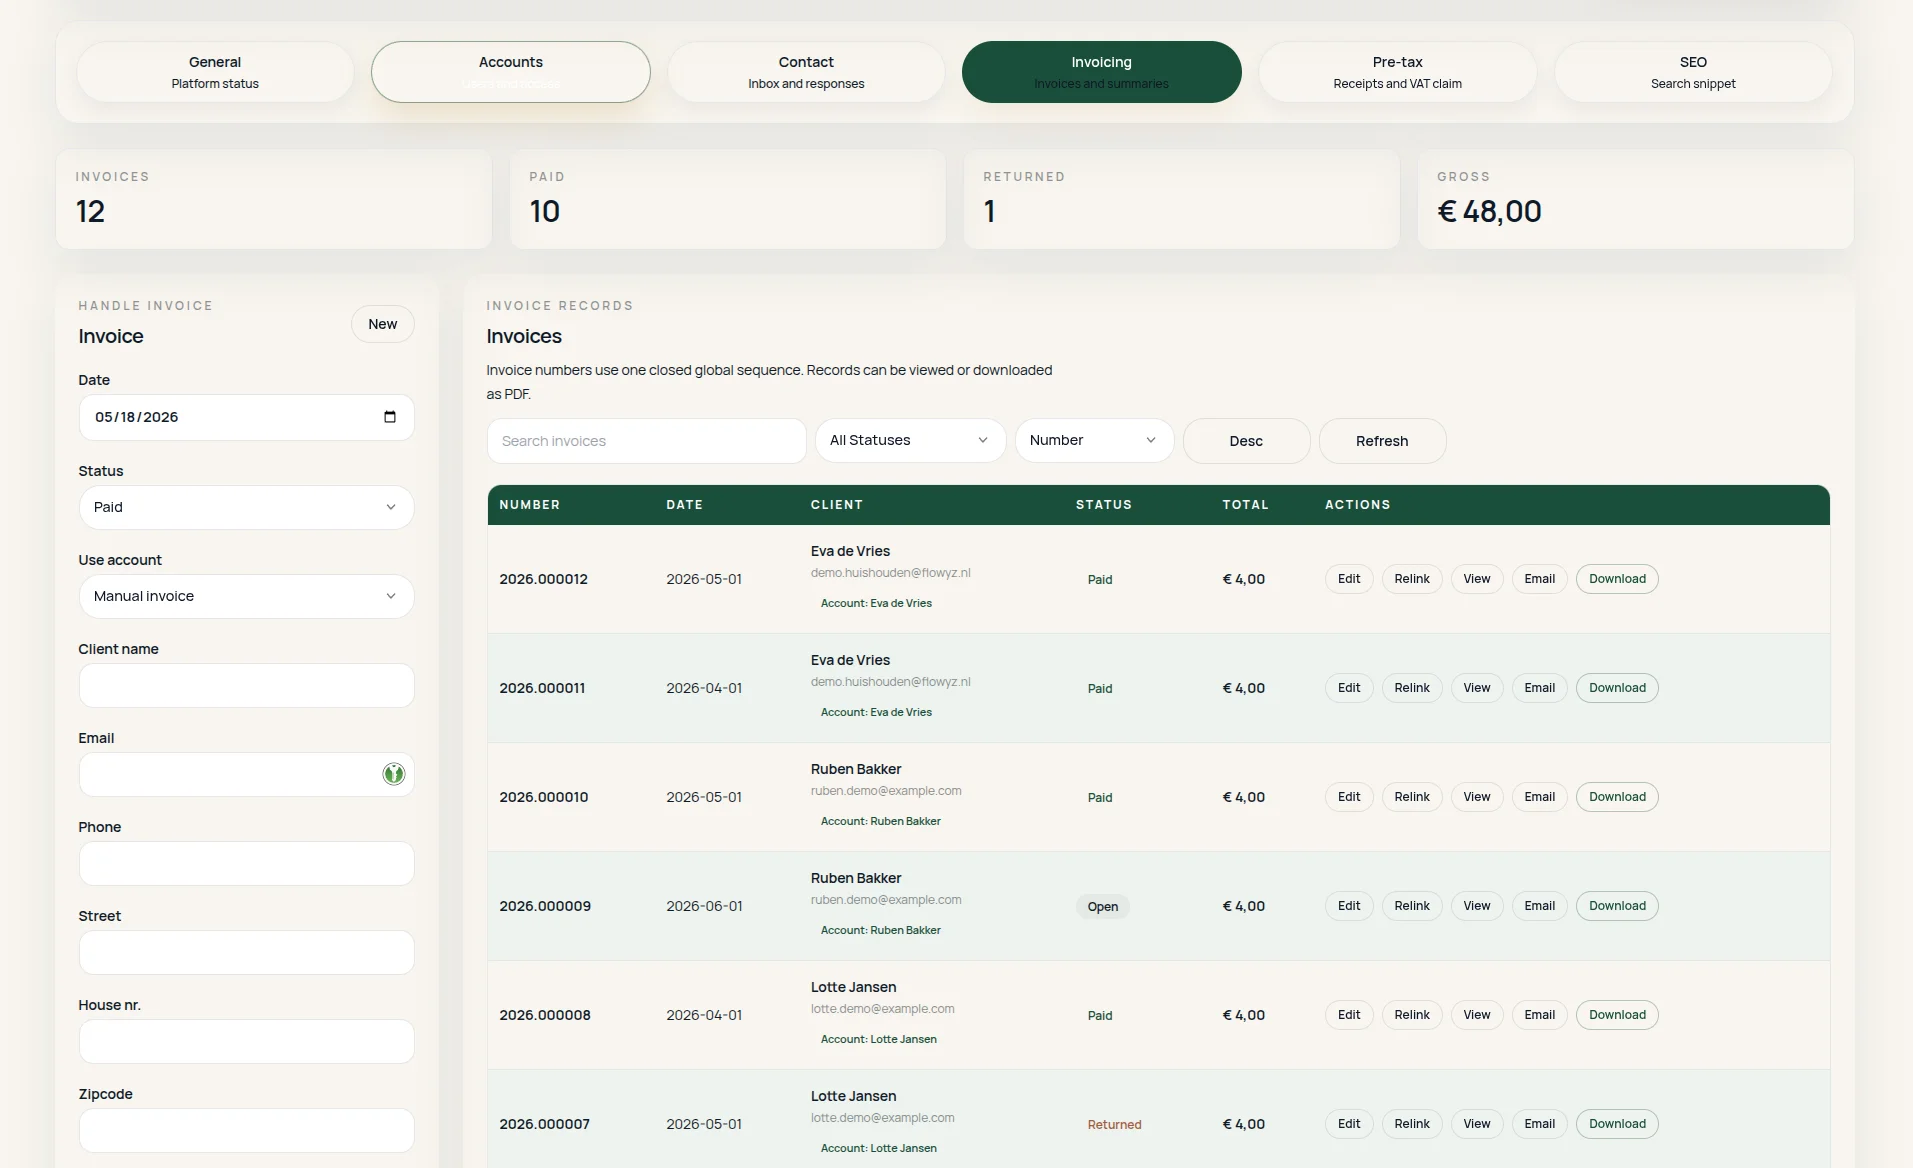Focus the Search invoices field

click(646, 441)
